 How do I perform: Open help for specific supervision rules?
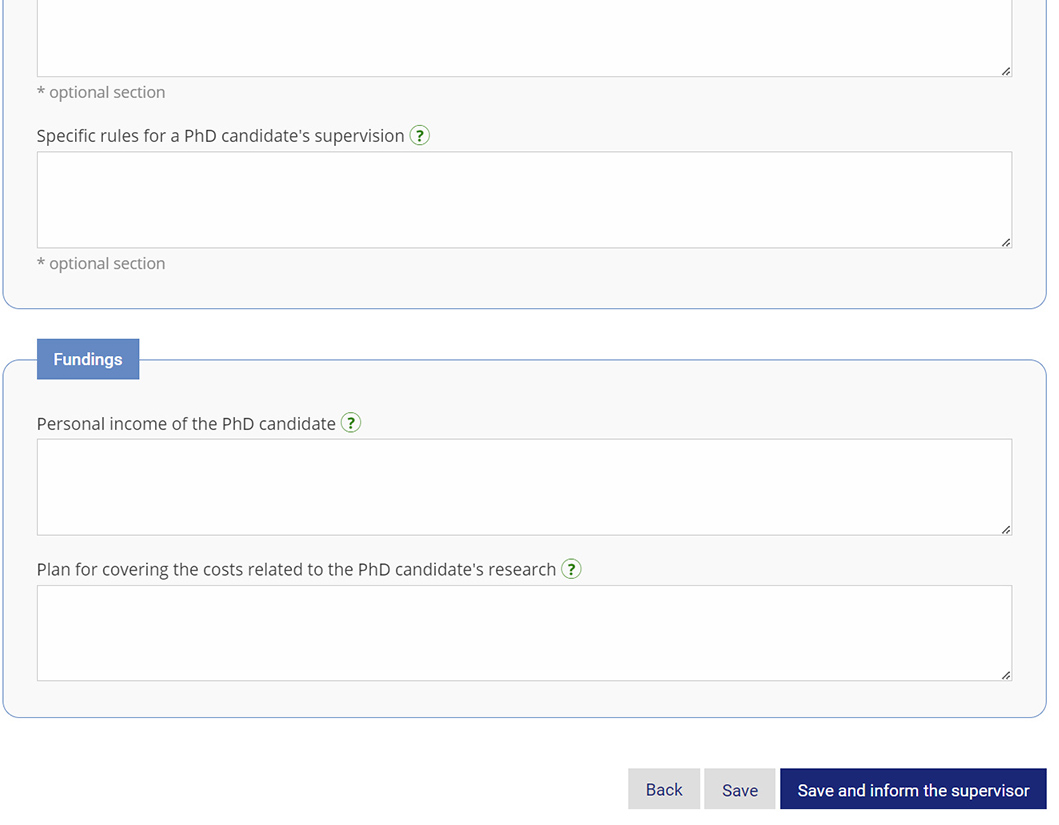tap(419, 136)
